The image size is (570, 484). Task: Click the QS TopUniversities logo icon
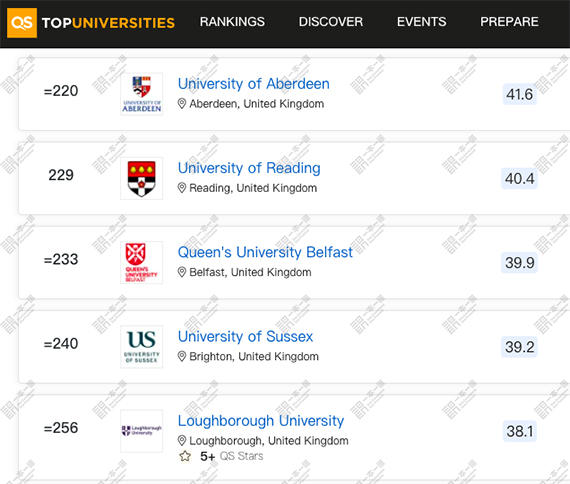coord(22,23)
